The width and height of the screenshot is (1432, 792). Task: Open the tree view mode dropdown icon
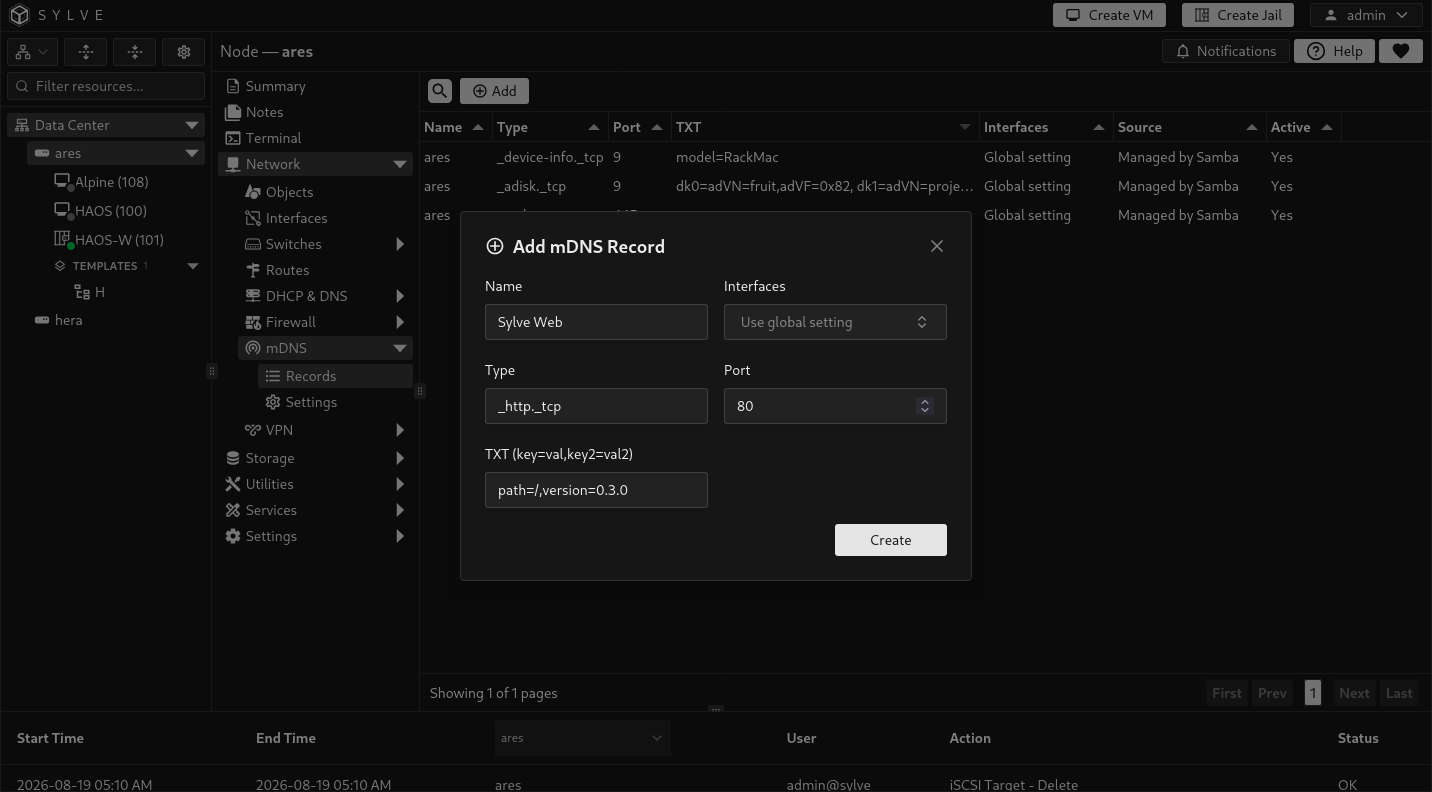32,52
